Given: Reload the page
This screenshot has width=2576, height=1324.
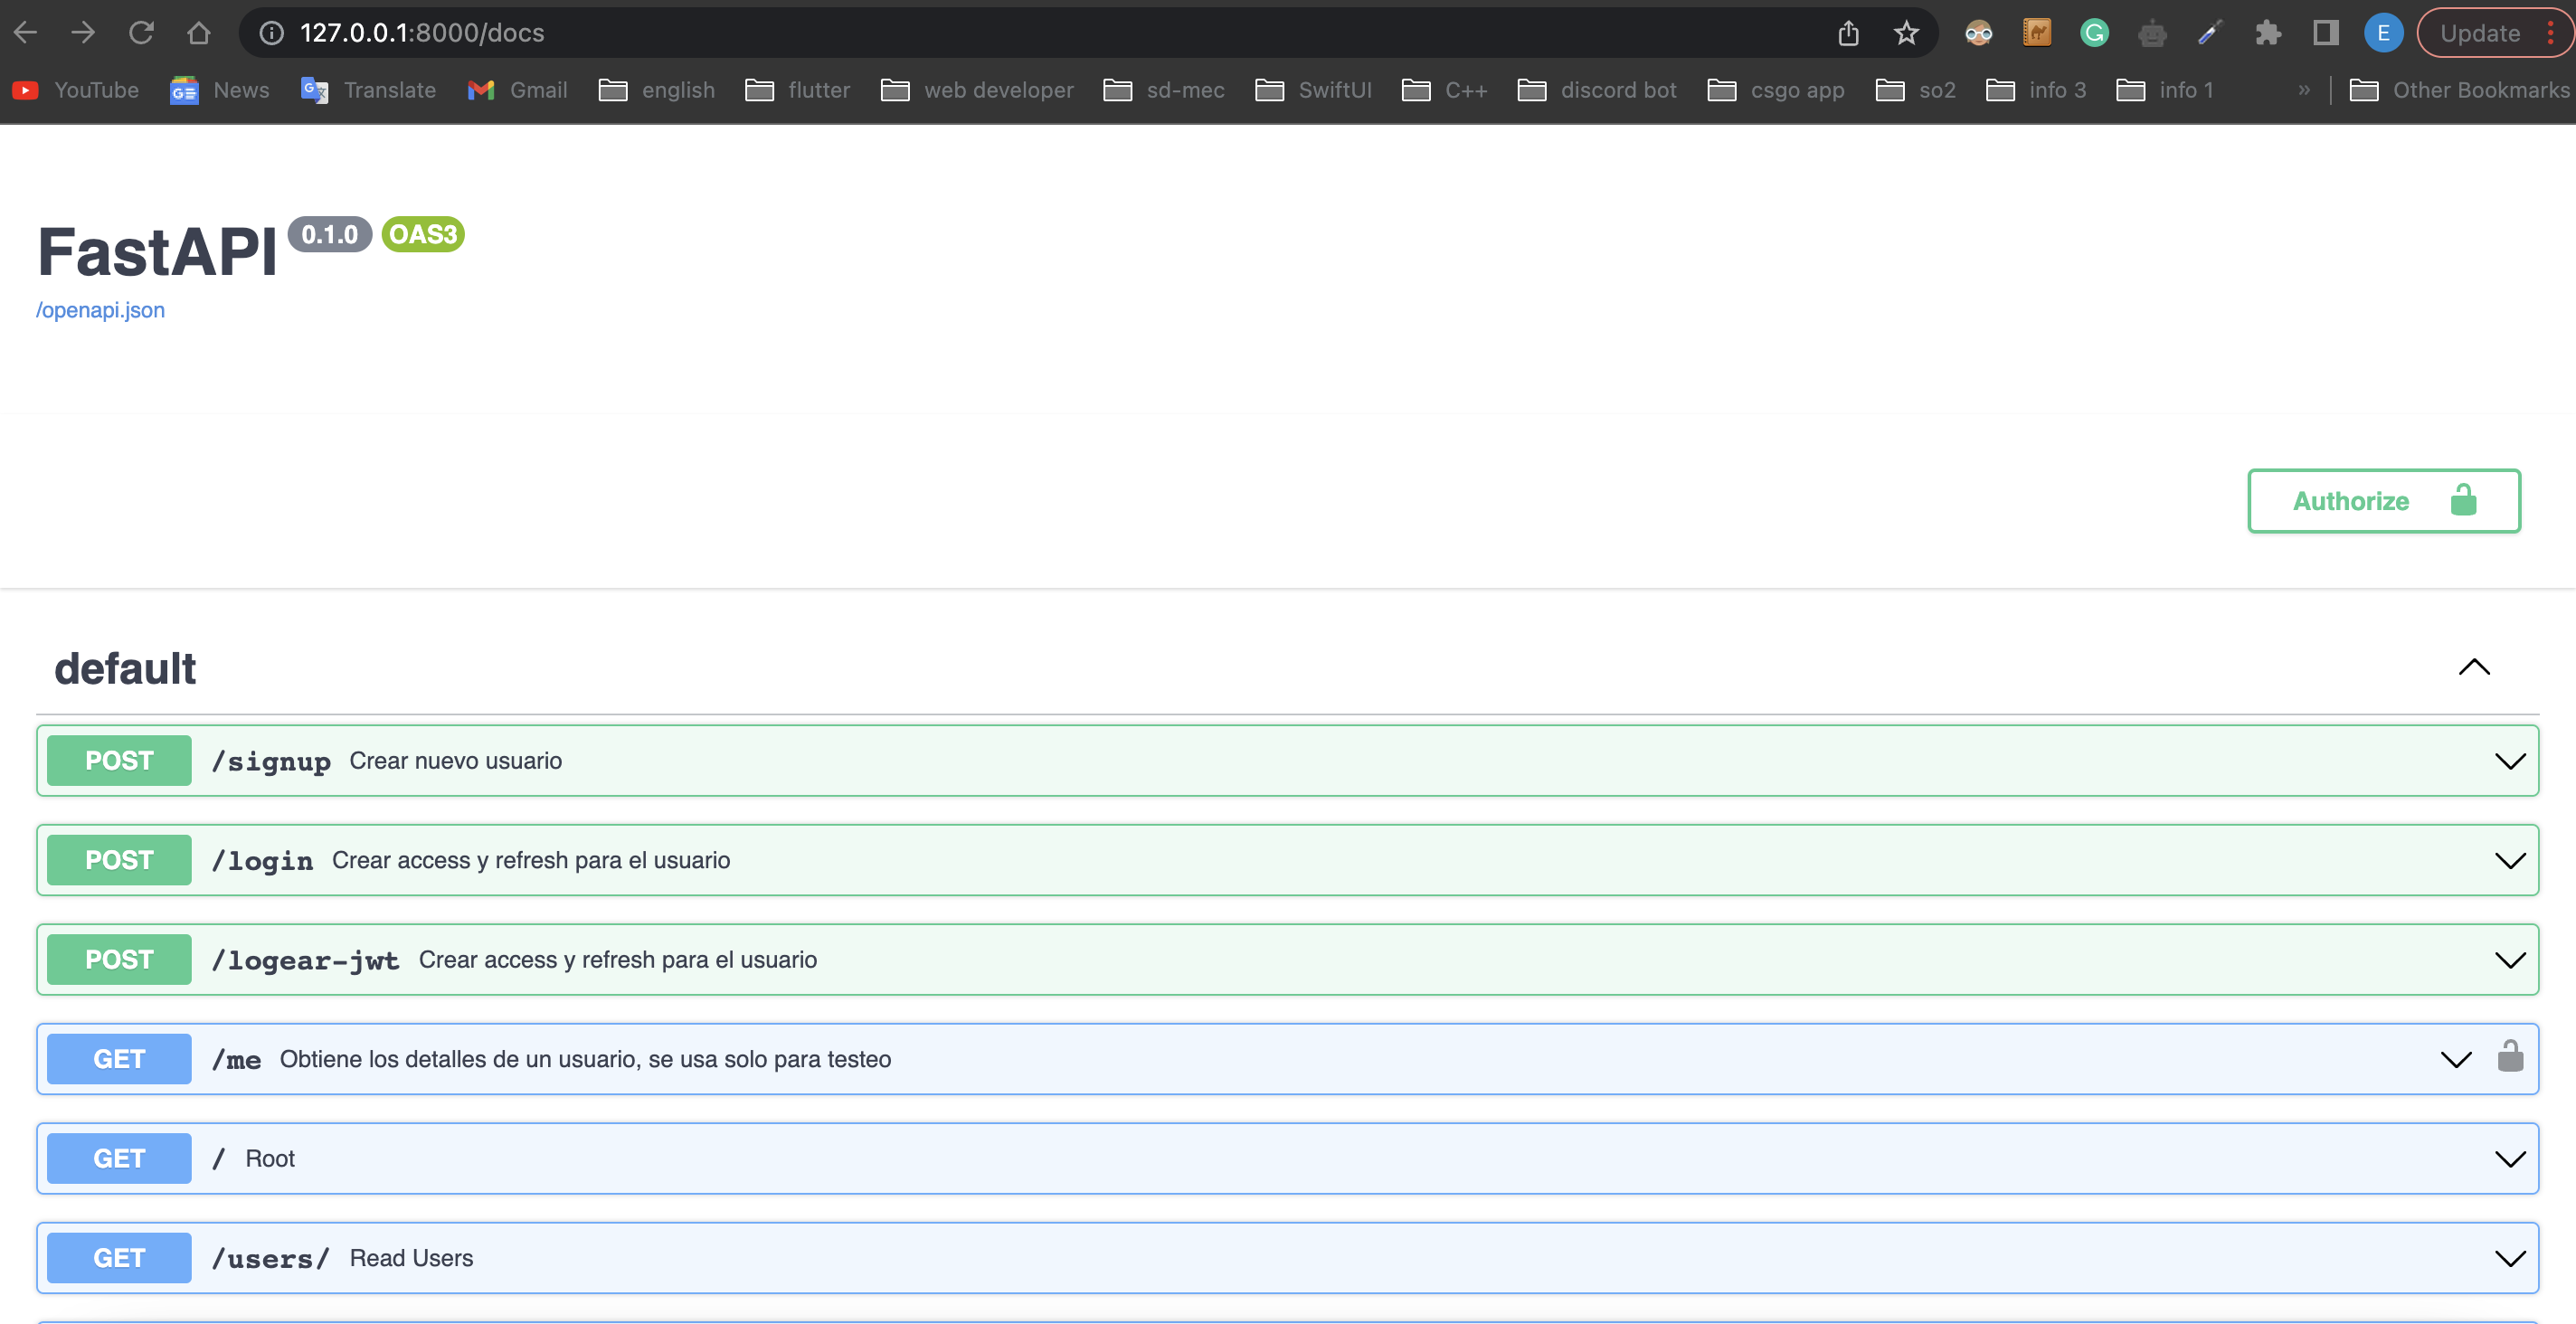Looking at the screenshot, I should (141, 33).
